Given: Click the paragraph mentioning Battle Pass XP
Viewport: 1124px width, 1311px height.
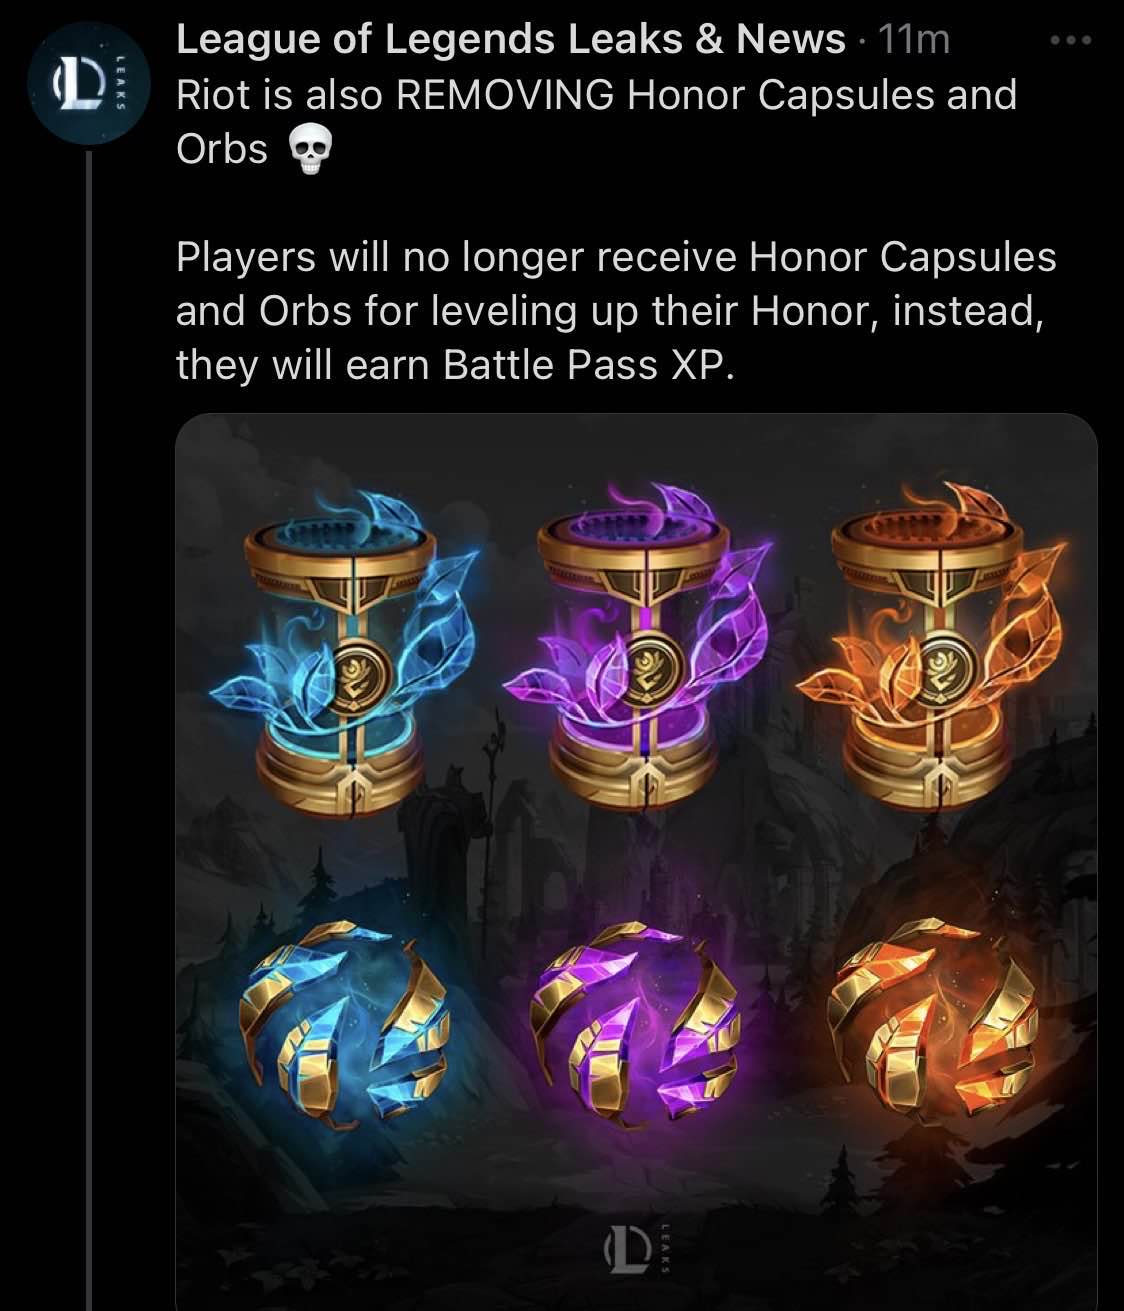Looking at the screenshot, I should tap(616, 311).
